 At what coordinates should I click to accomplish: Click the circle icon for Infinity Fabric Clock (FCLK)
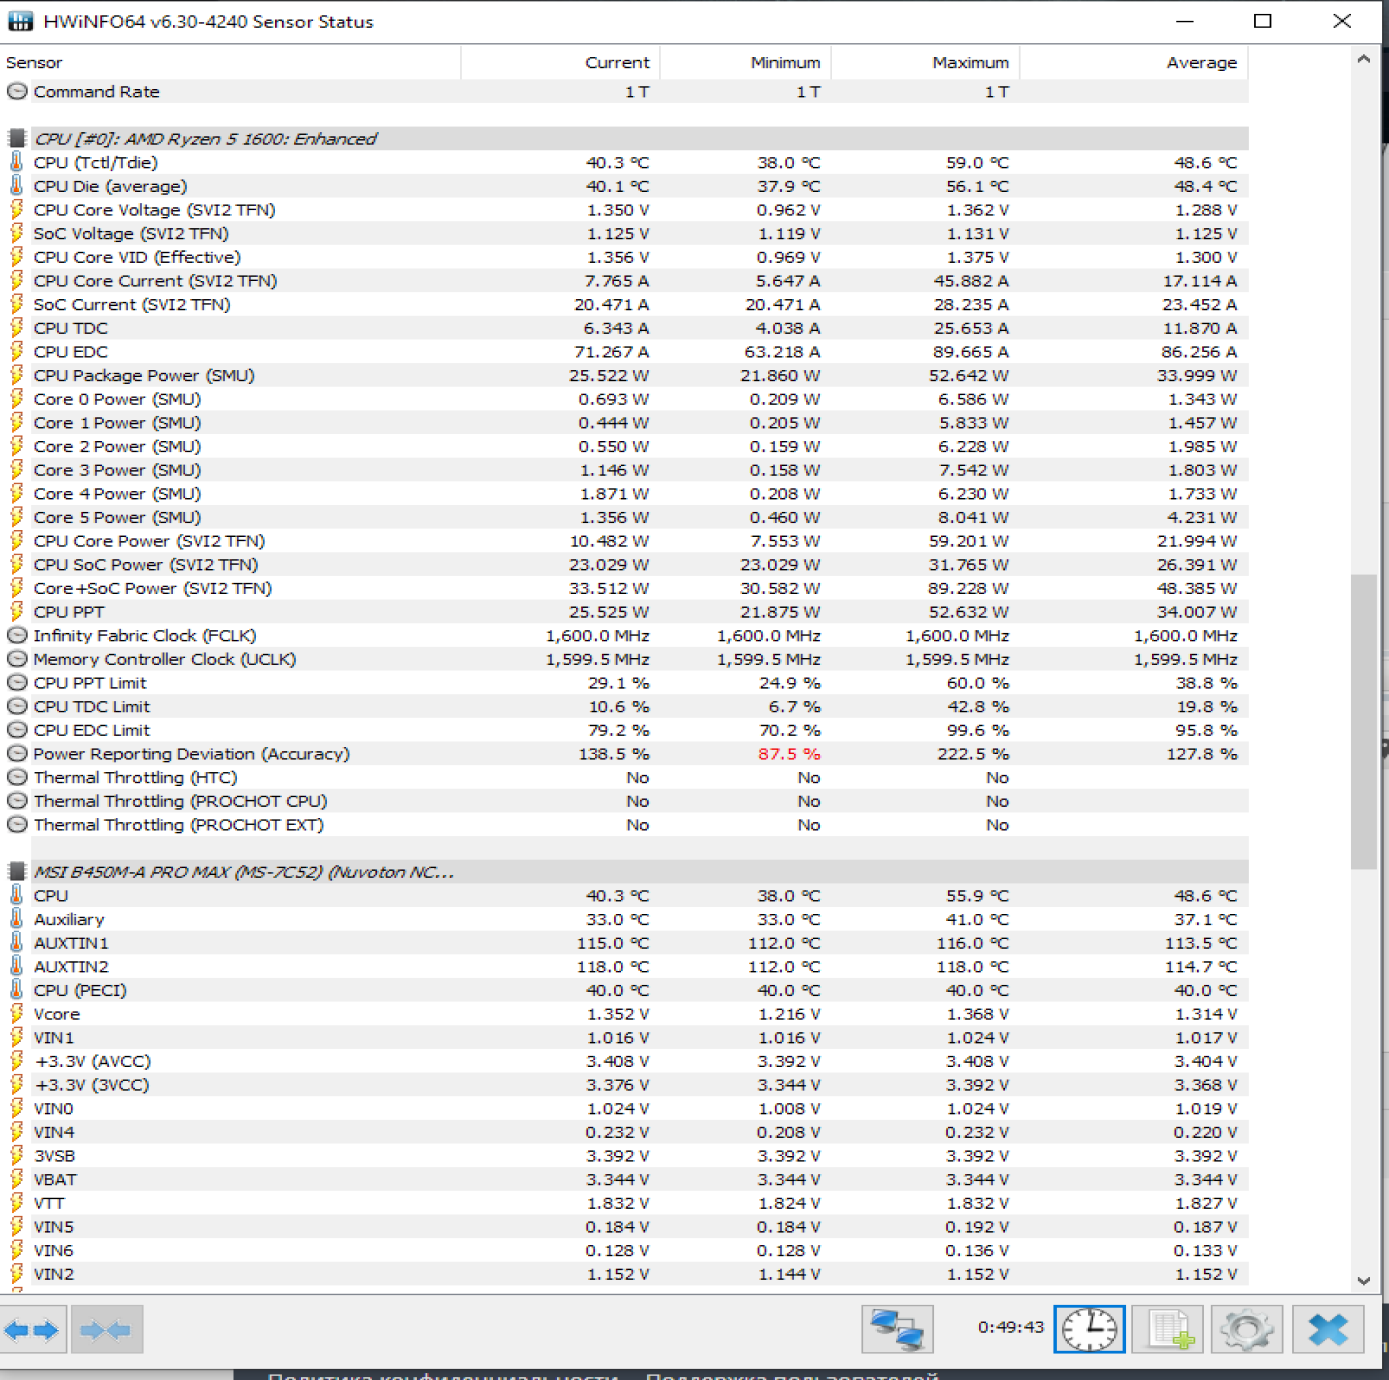(x=16, y=635)
